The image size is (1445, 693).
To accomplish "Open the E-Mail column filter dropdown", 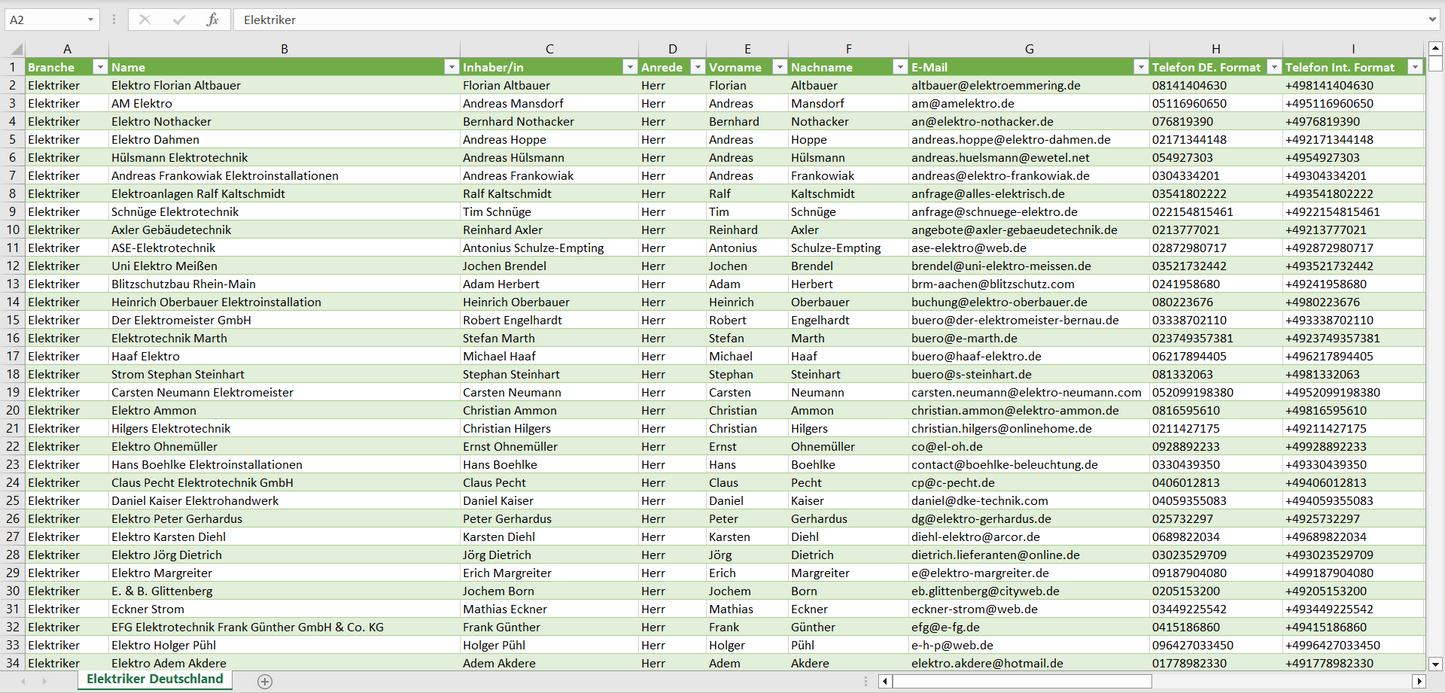I will click(x=1140, y=67).
